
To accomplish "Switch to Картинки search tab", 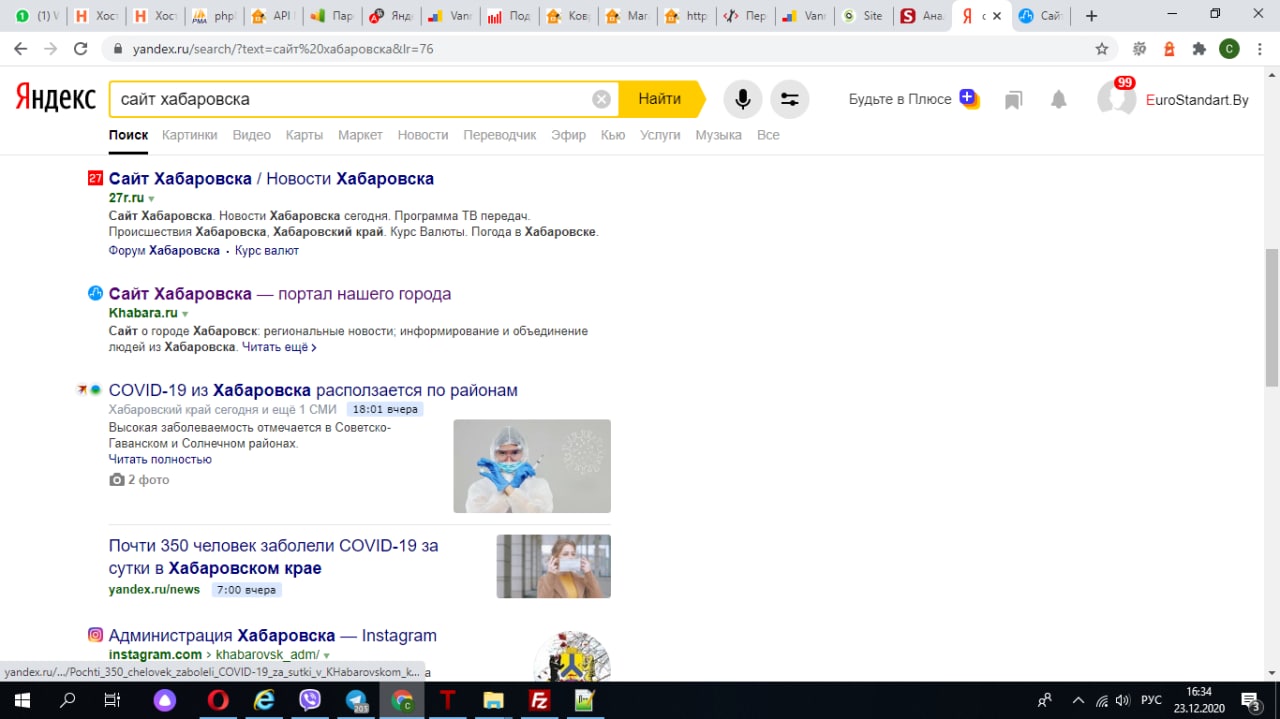I will (189, 134).
